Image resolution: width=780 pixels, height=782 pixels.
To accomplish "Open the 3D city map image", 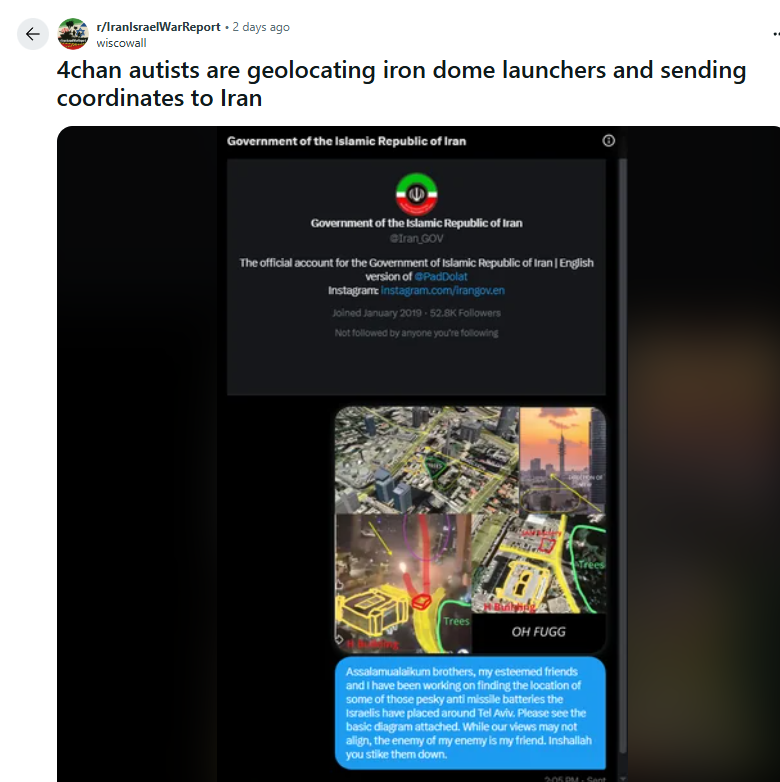I will pyautogui.click(x=427, y=460).
